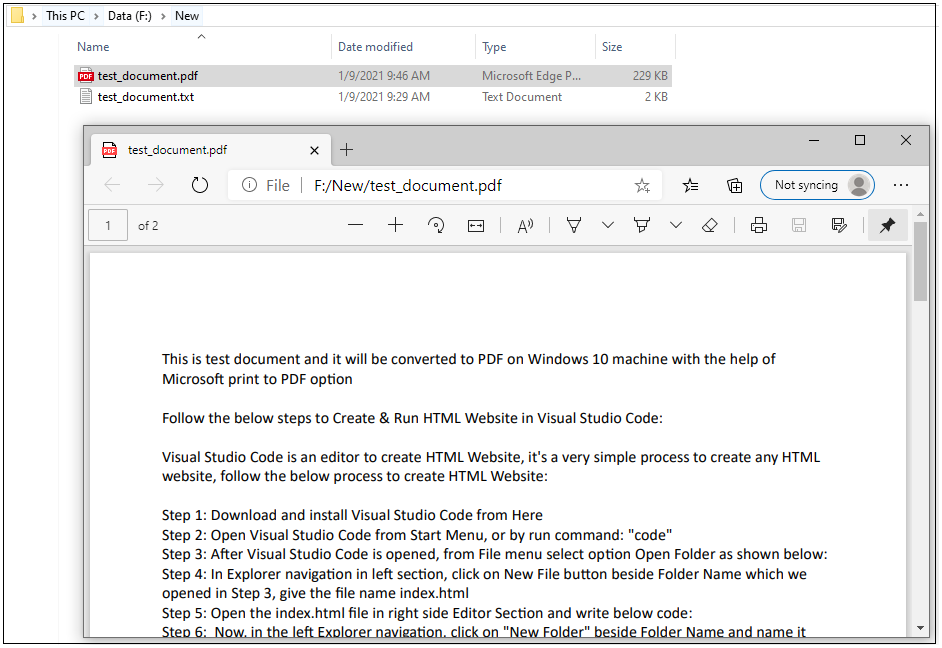The height and width of the screenshot is (648, 942).
Task: Click the Save as icon
Action: 839,225
